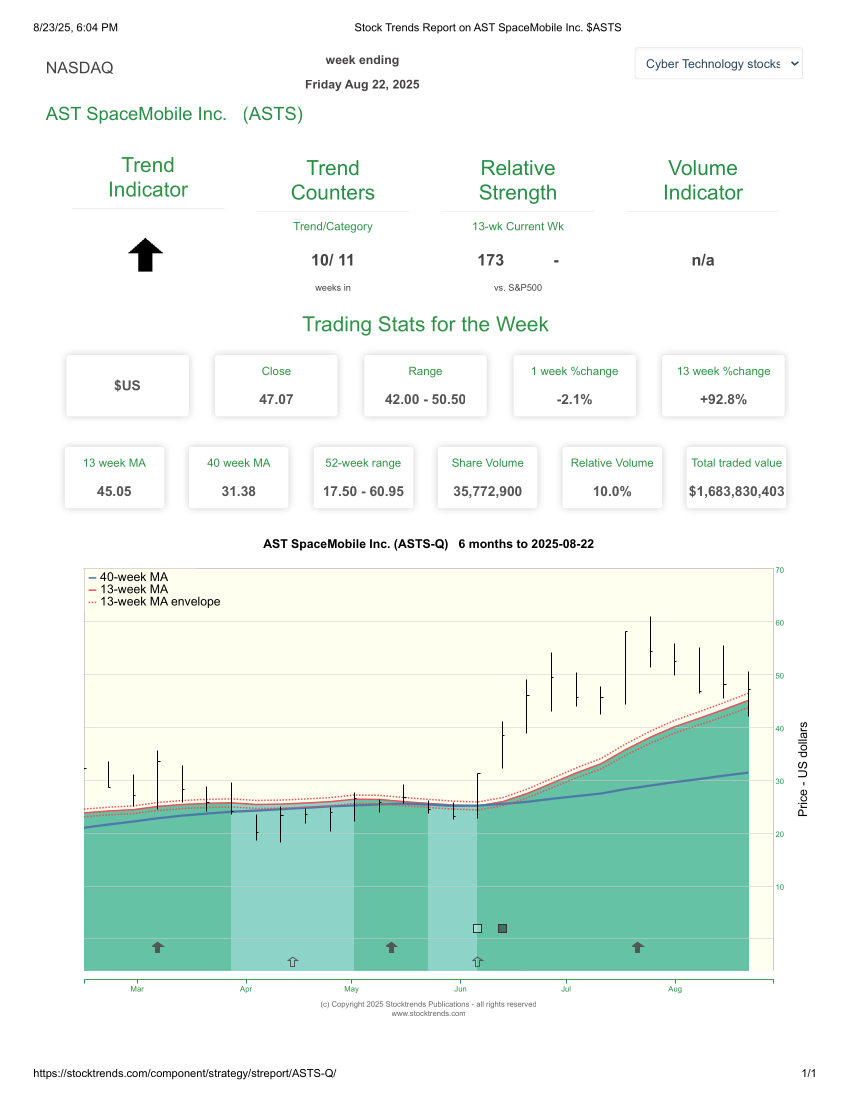Click the hollow arrow marker under June
The height and width of the screenshot is (1100, 850).
[x=478, y=961]
